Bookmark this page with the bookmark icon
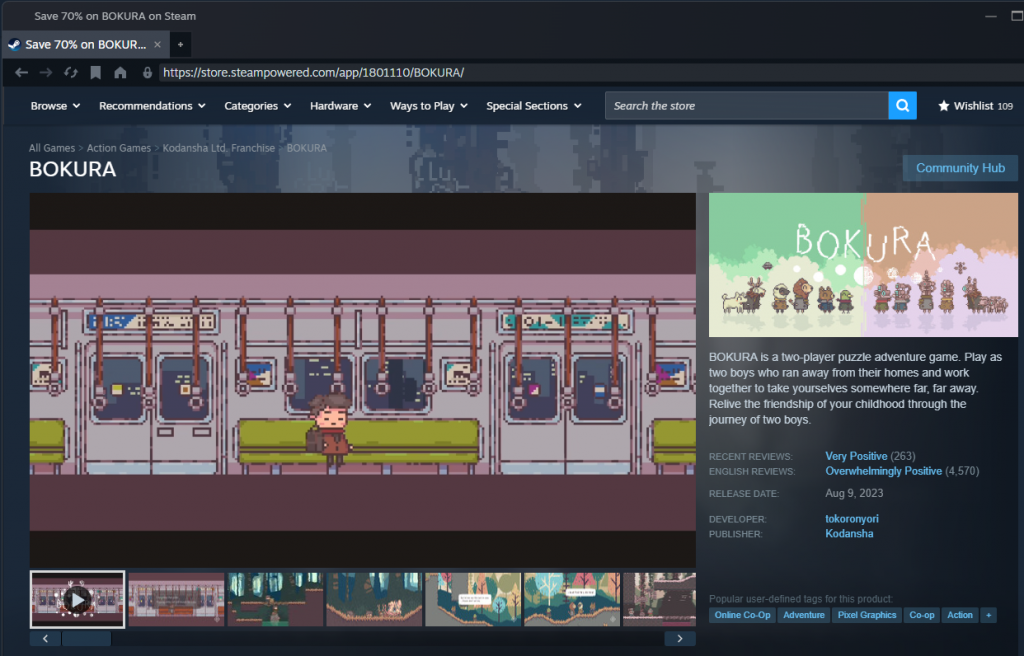 95,73
